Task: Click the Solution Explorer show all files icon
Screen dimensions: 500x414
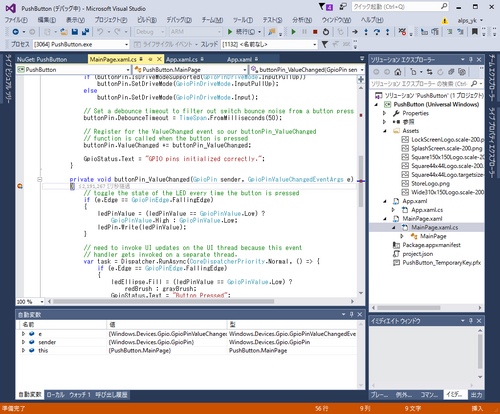Action: pos(462,72)
